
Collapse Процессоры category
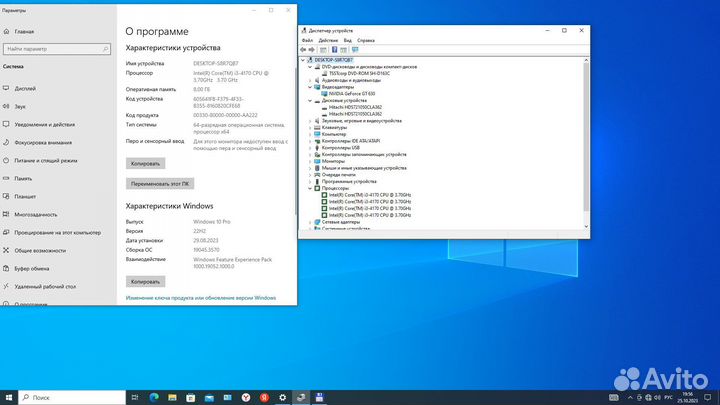[310, 188]
